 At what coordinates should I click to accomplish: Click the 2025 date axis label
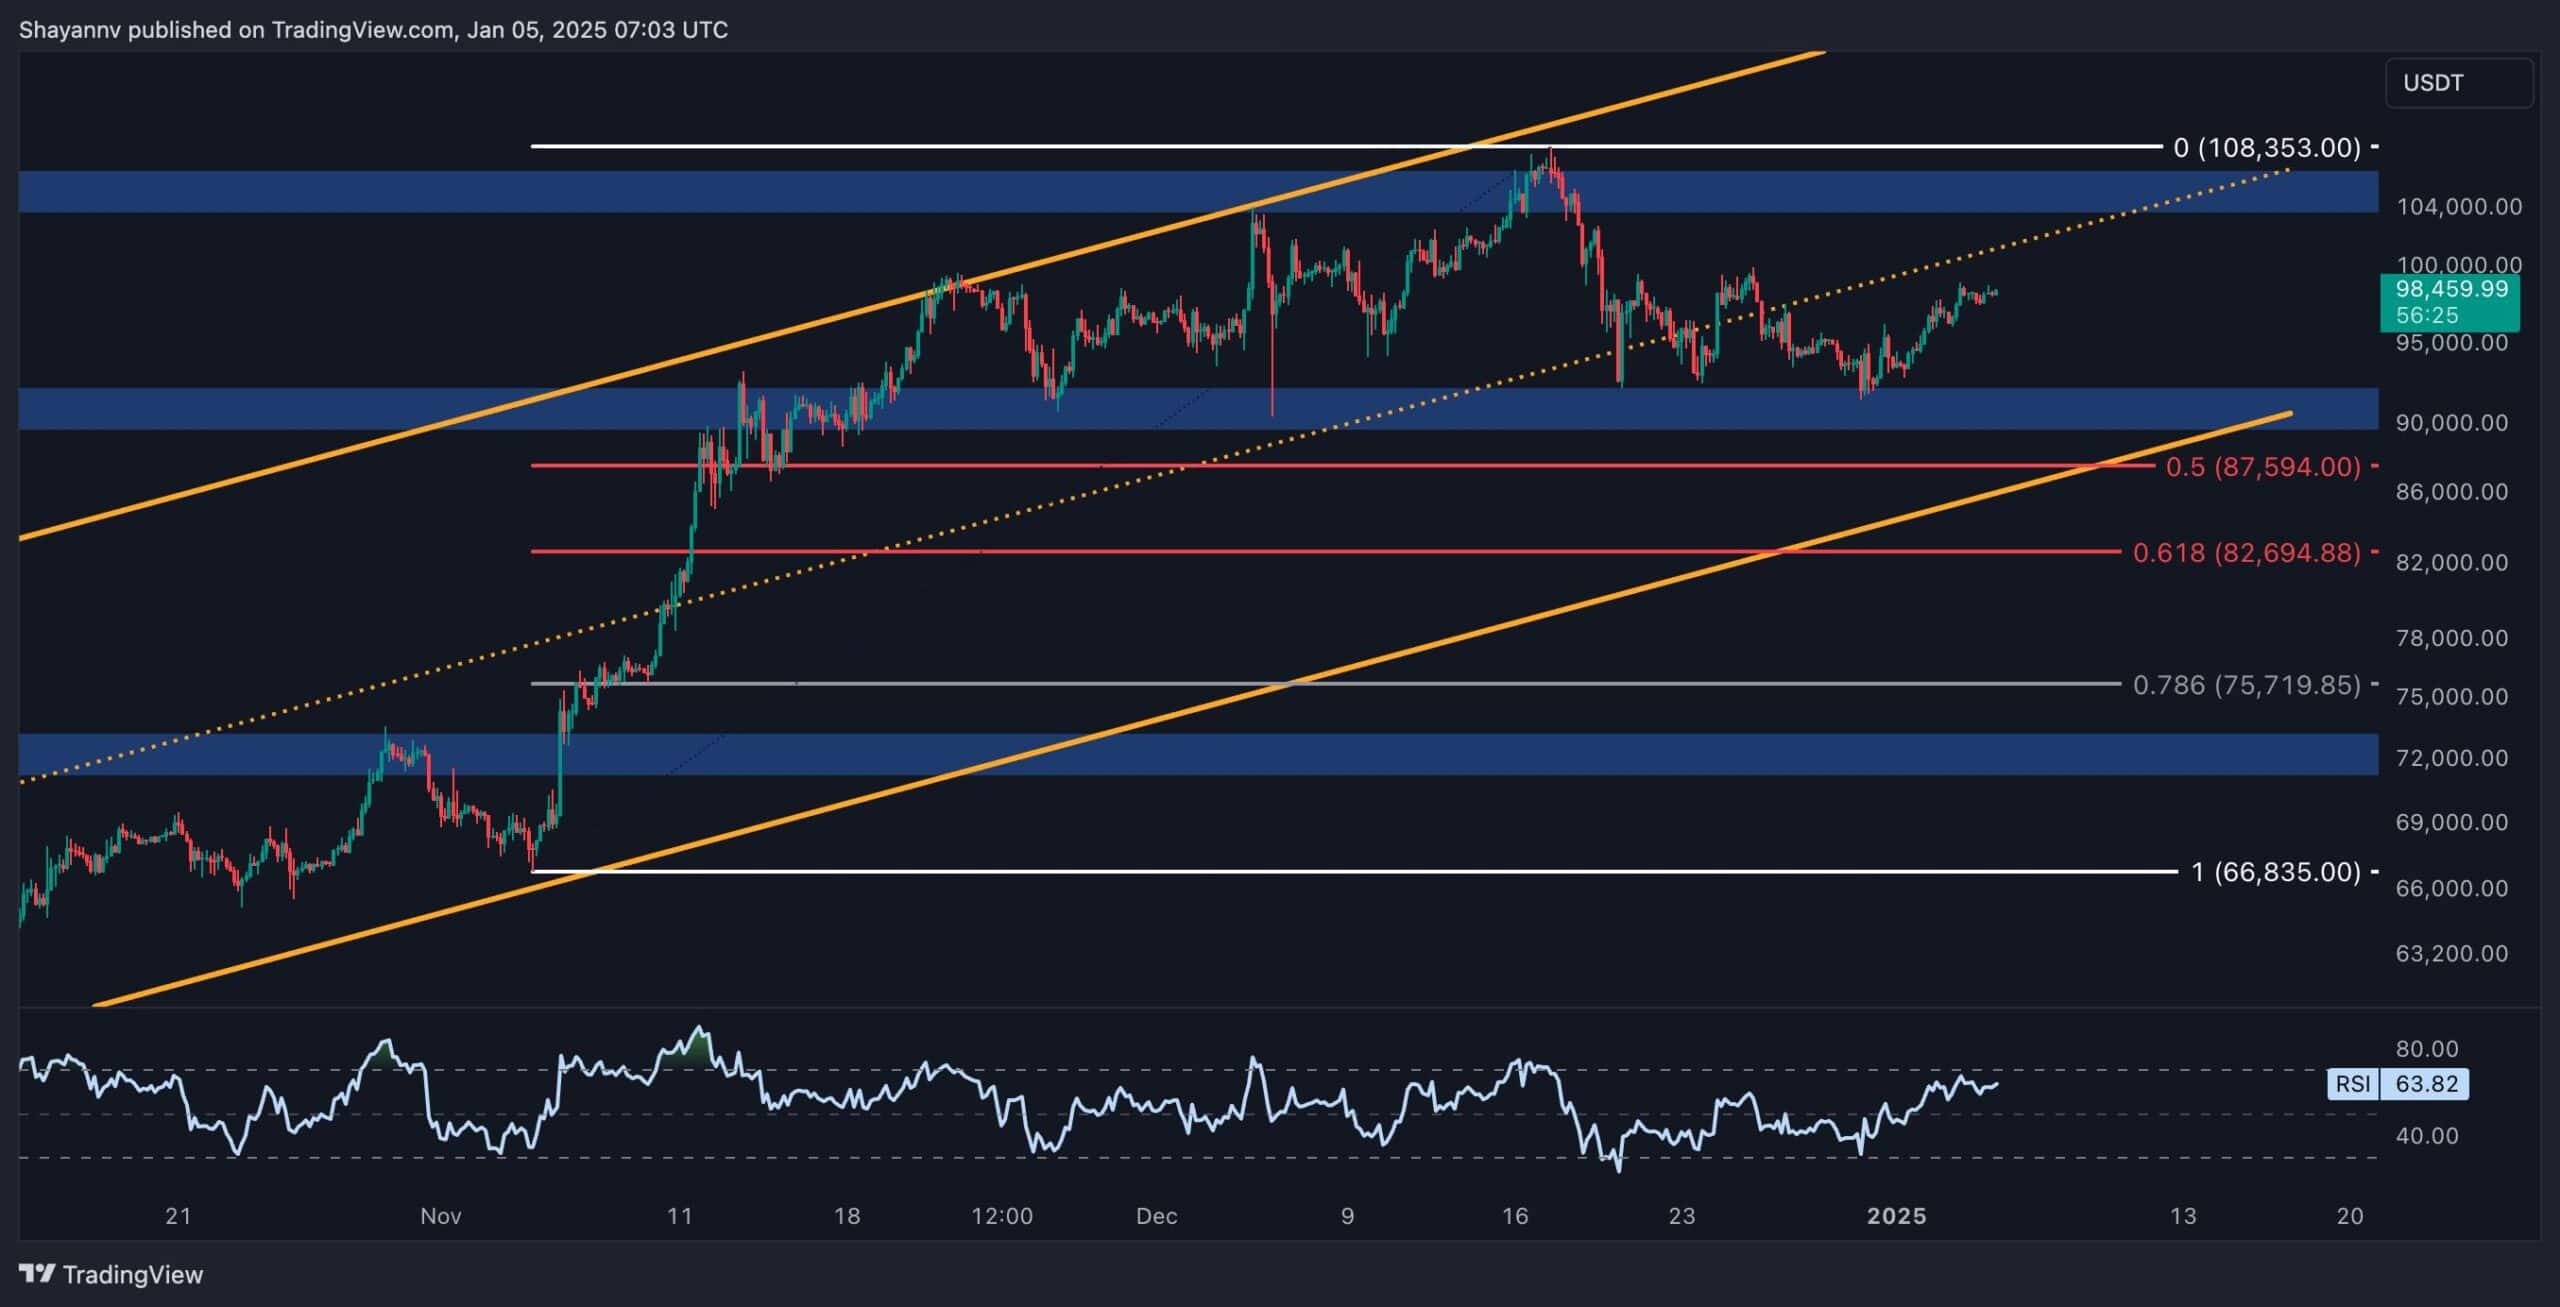(x=1897, y=1217)
